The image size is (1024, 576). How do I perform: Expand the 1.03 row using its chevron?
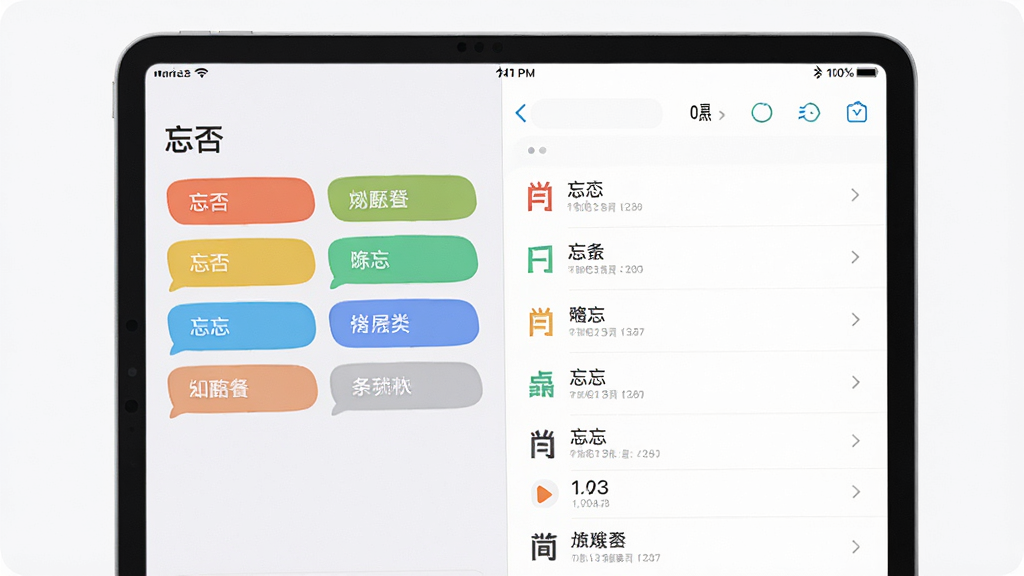pyautogui.click(x=856, y=492)
